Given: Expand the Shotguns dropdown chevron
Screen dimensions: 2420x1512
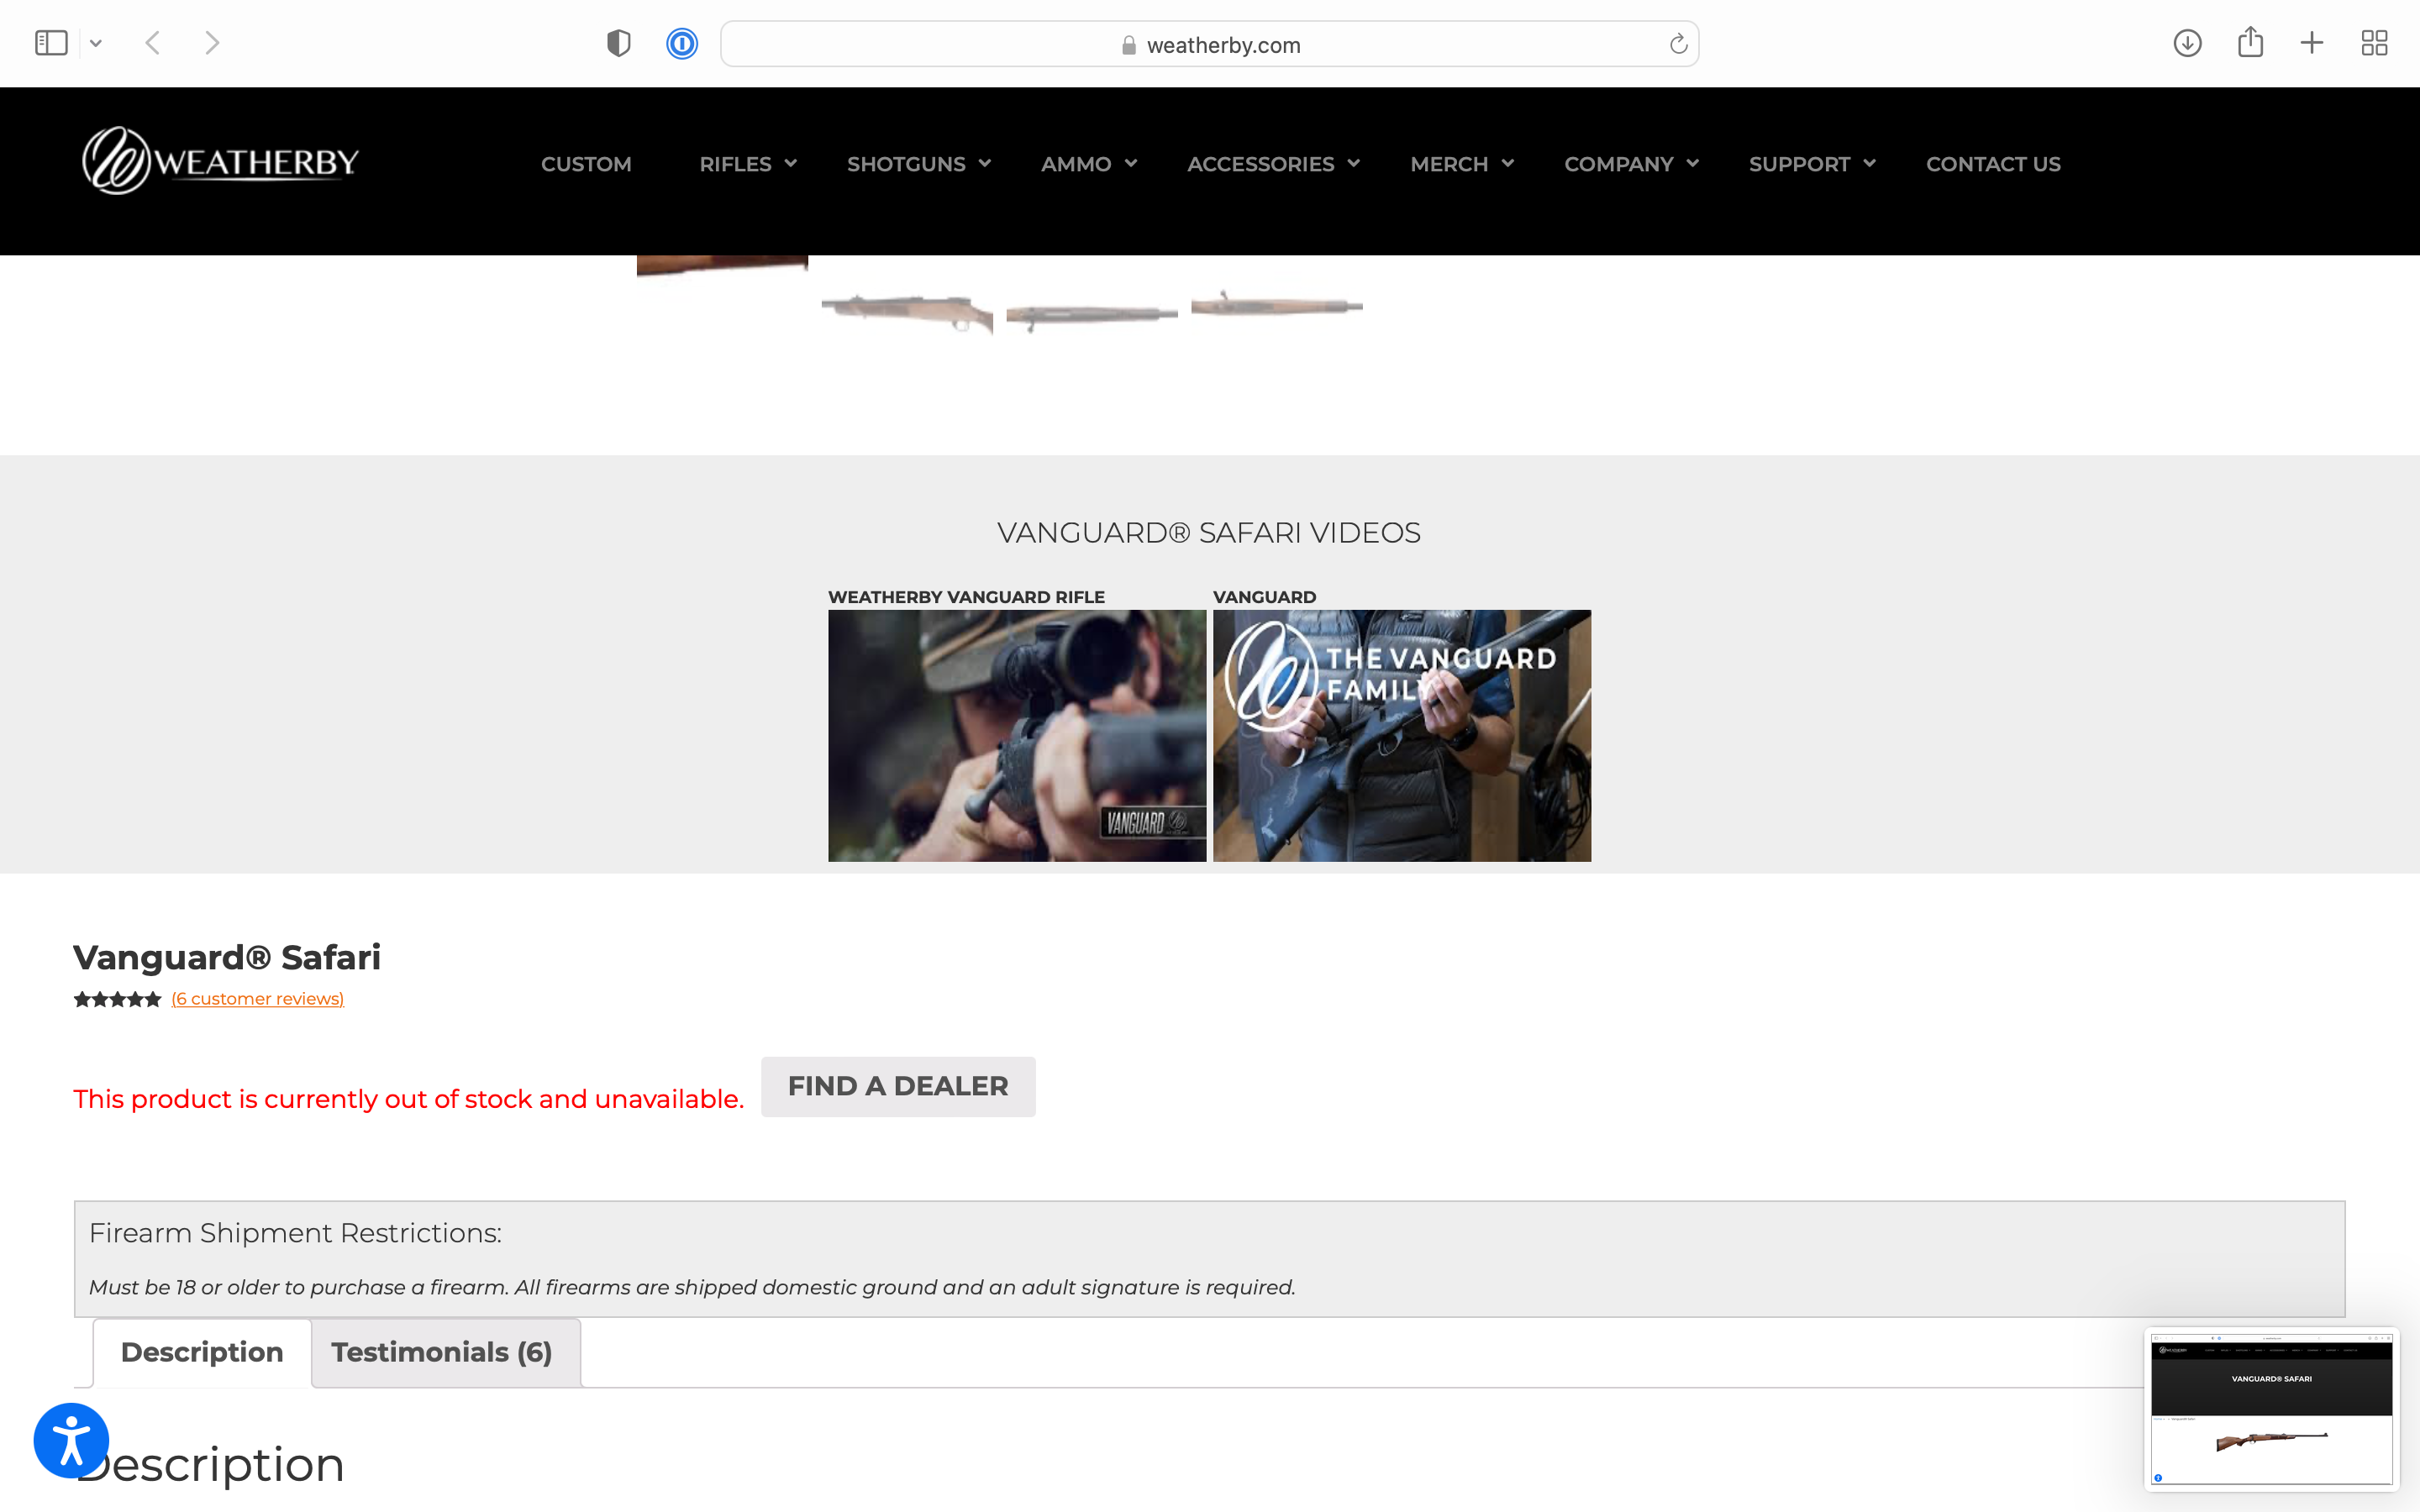Looking at the screenshot, I should click(x=985, y=163).
